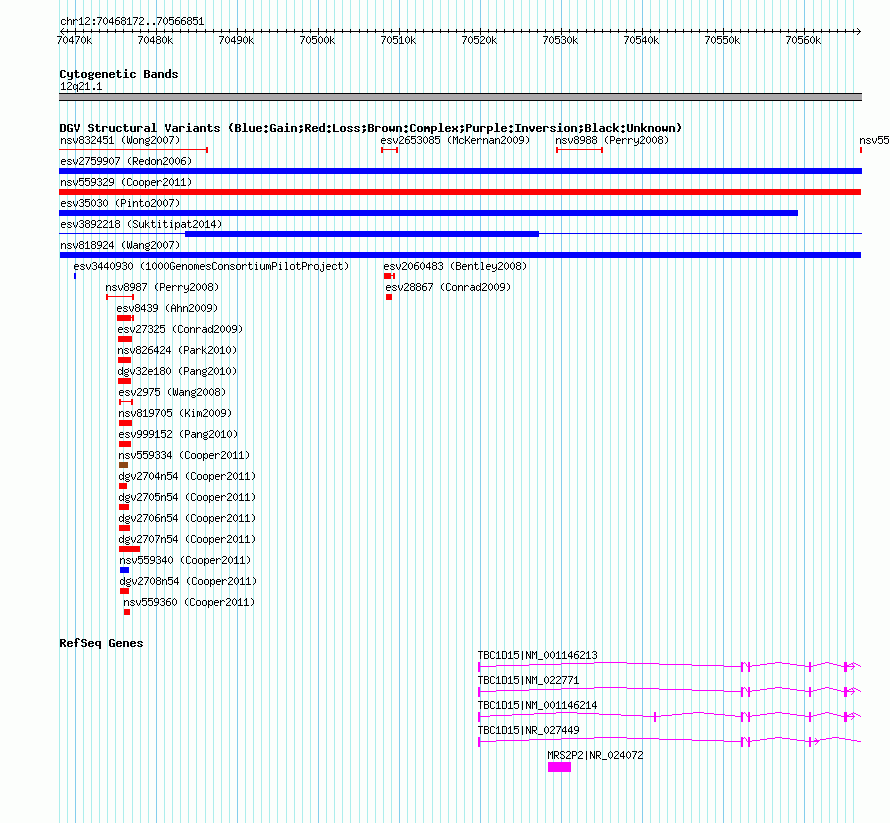Click esv999152 (Pang2010) variant label
The image size is (890, 823).
[x=178, y=434]
